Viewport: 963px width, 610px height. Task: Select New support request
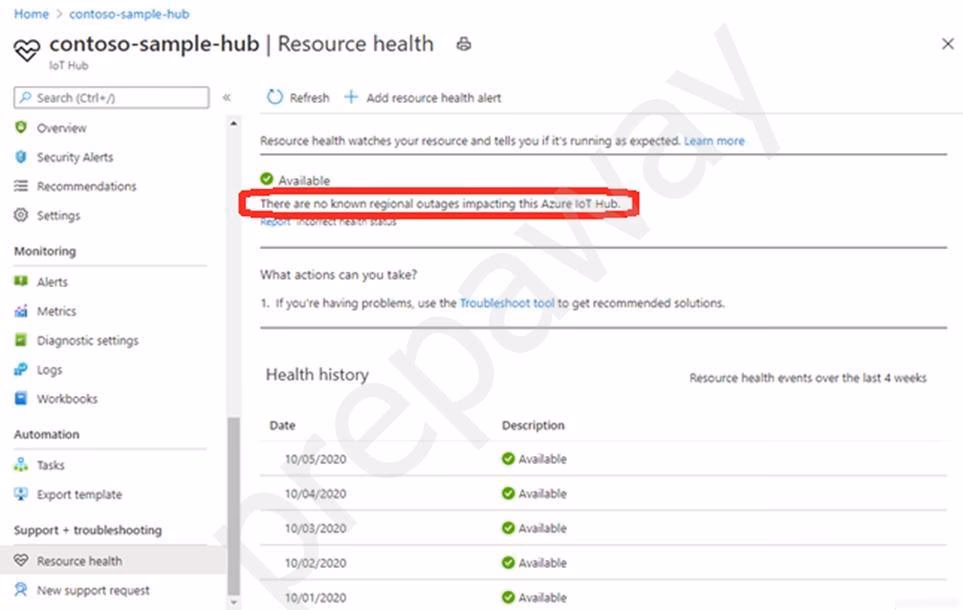click(x=93, y=590)
